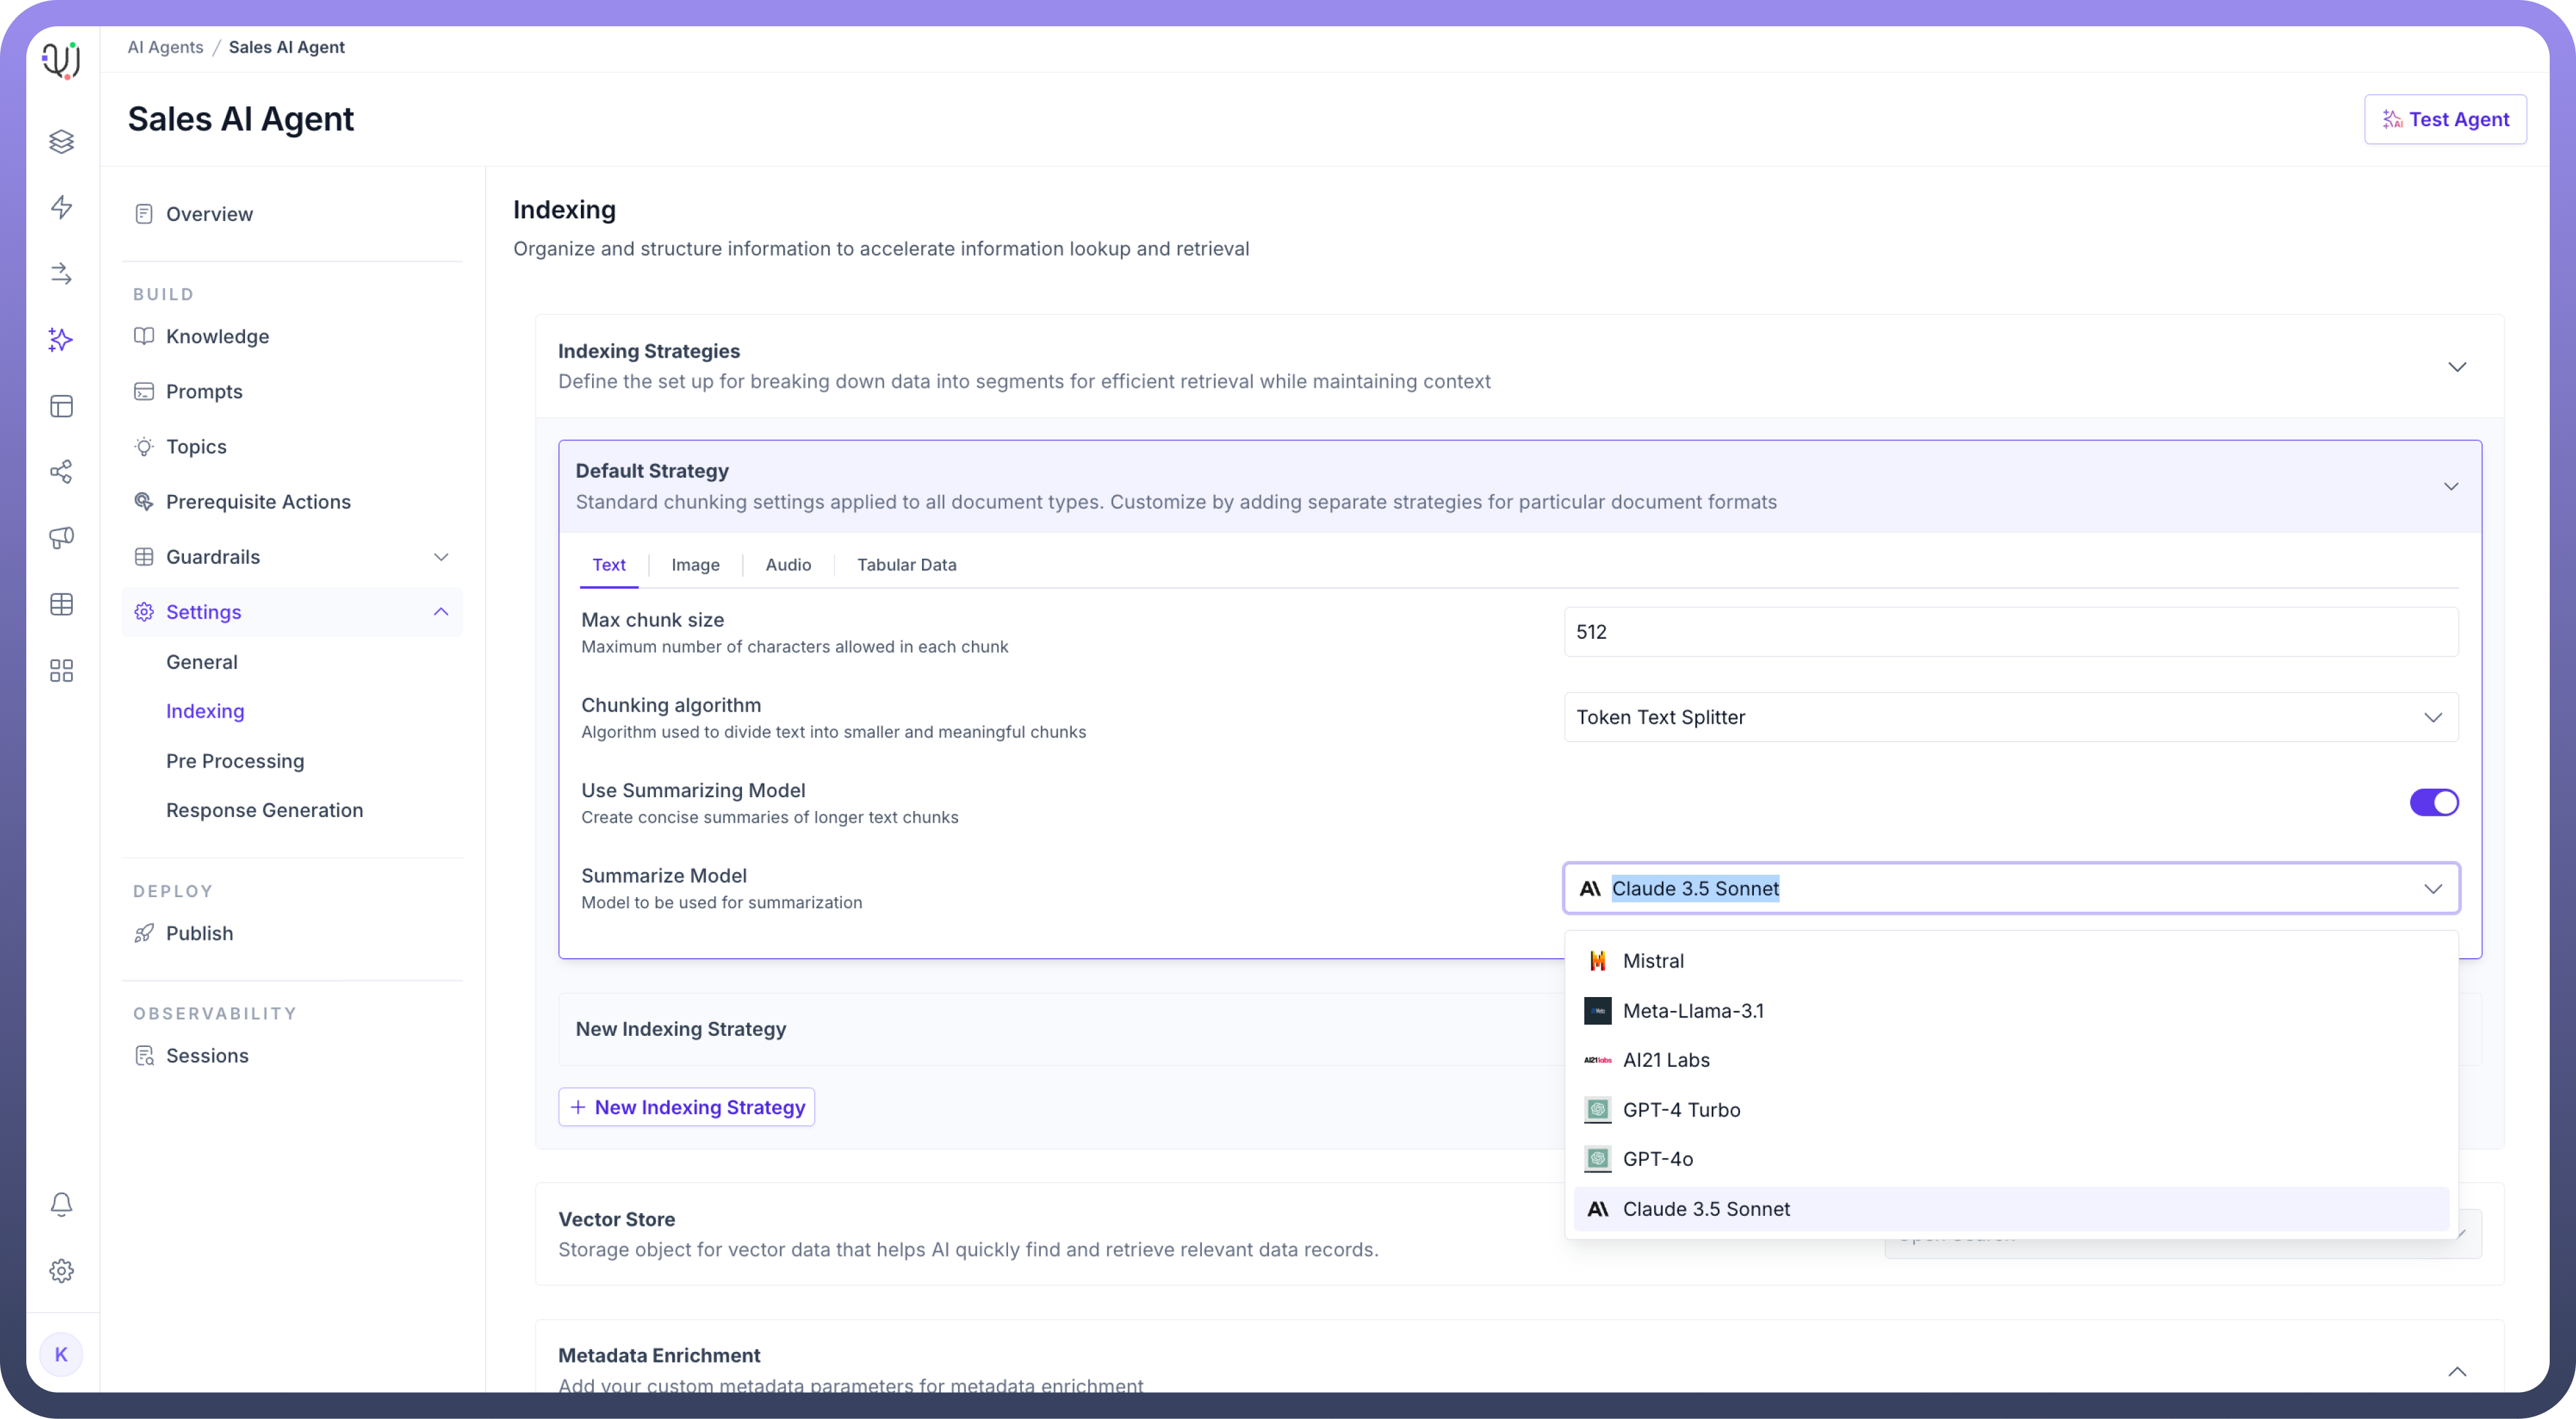Expand the Guardrails menu in sidebar
Screen dimensions: 2576x1419
tap(441, 557)
